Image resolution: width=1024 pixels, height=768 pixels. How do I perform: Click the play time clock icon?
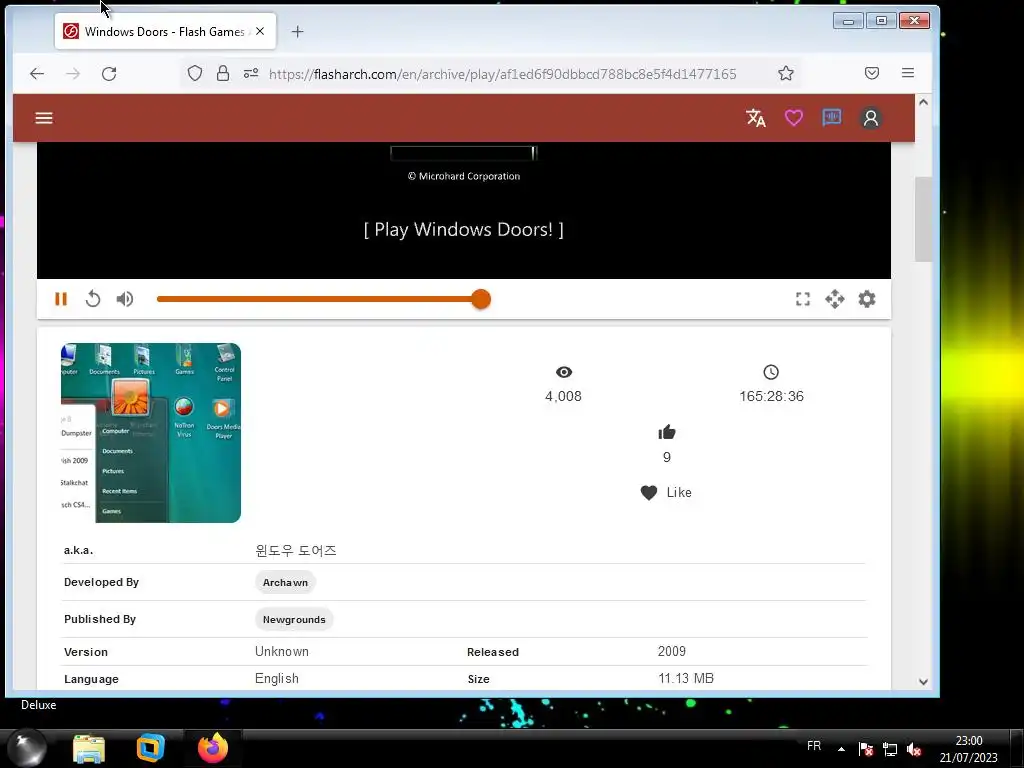click(x=771, y=372)
